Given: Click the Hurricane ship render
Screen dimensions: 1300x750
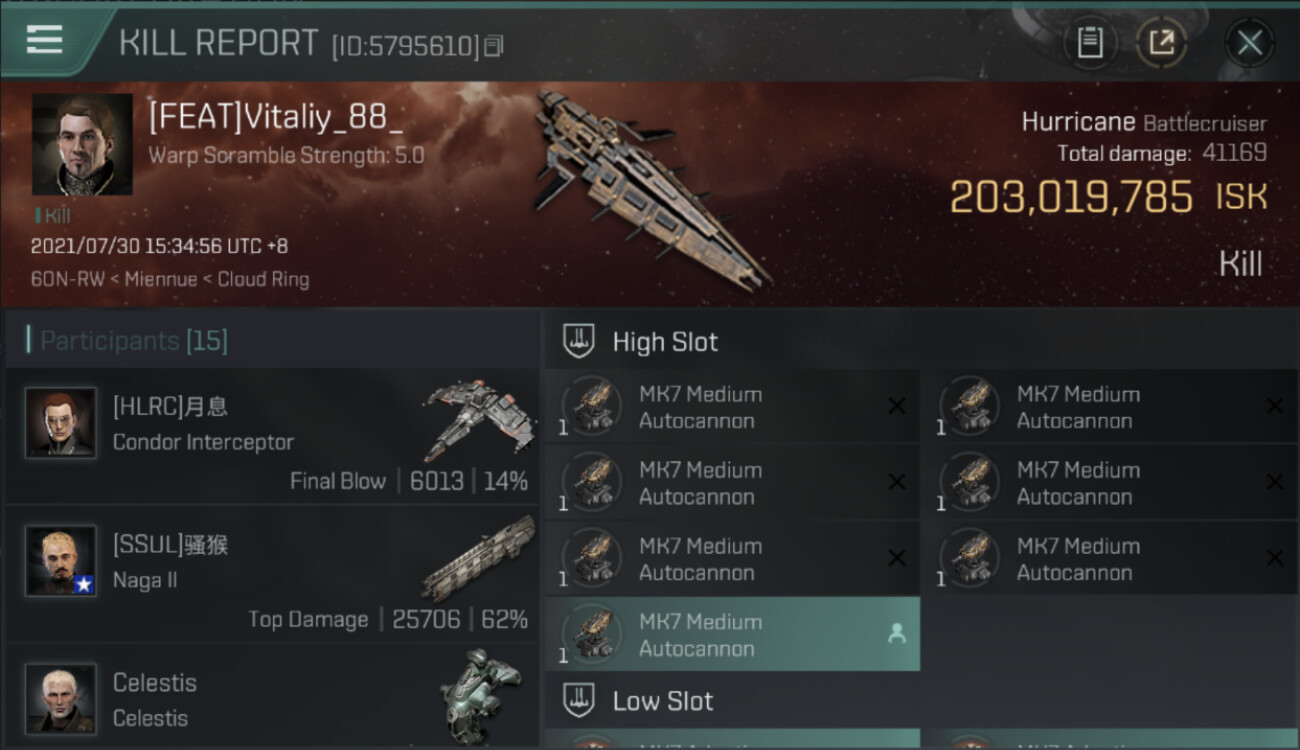Looking at the screenshot, I should (x=650, y=185).
